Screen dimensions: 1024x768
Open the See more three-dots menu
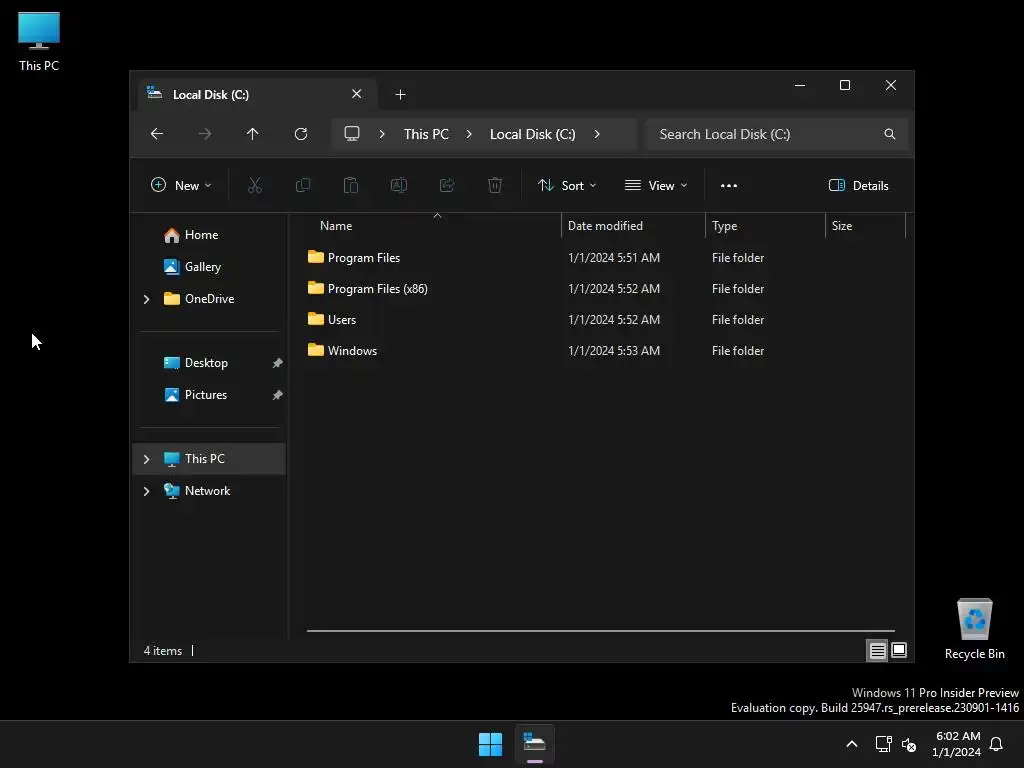click(729, 185)
